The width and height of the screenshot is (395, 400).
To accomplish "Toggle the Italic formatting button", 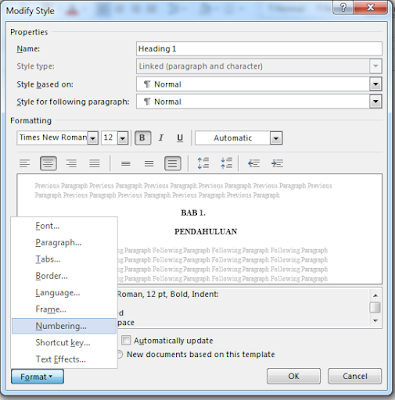I will (161, 138).
